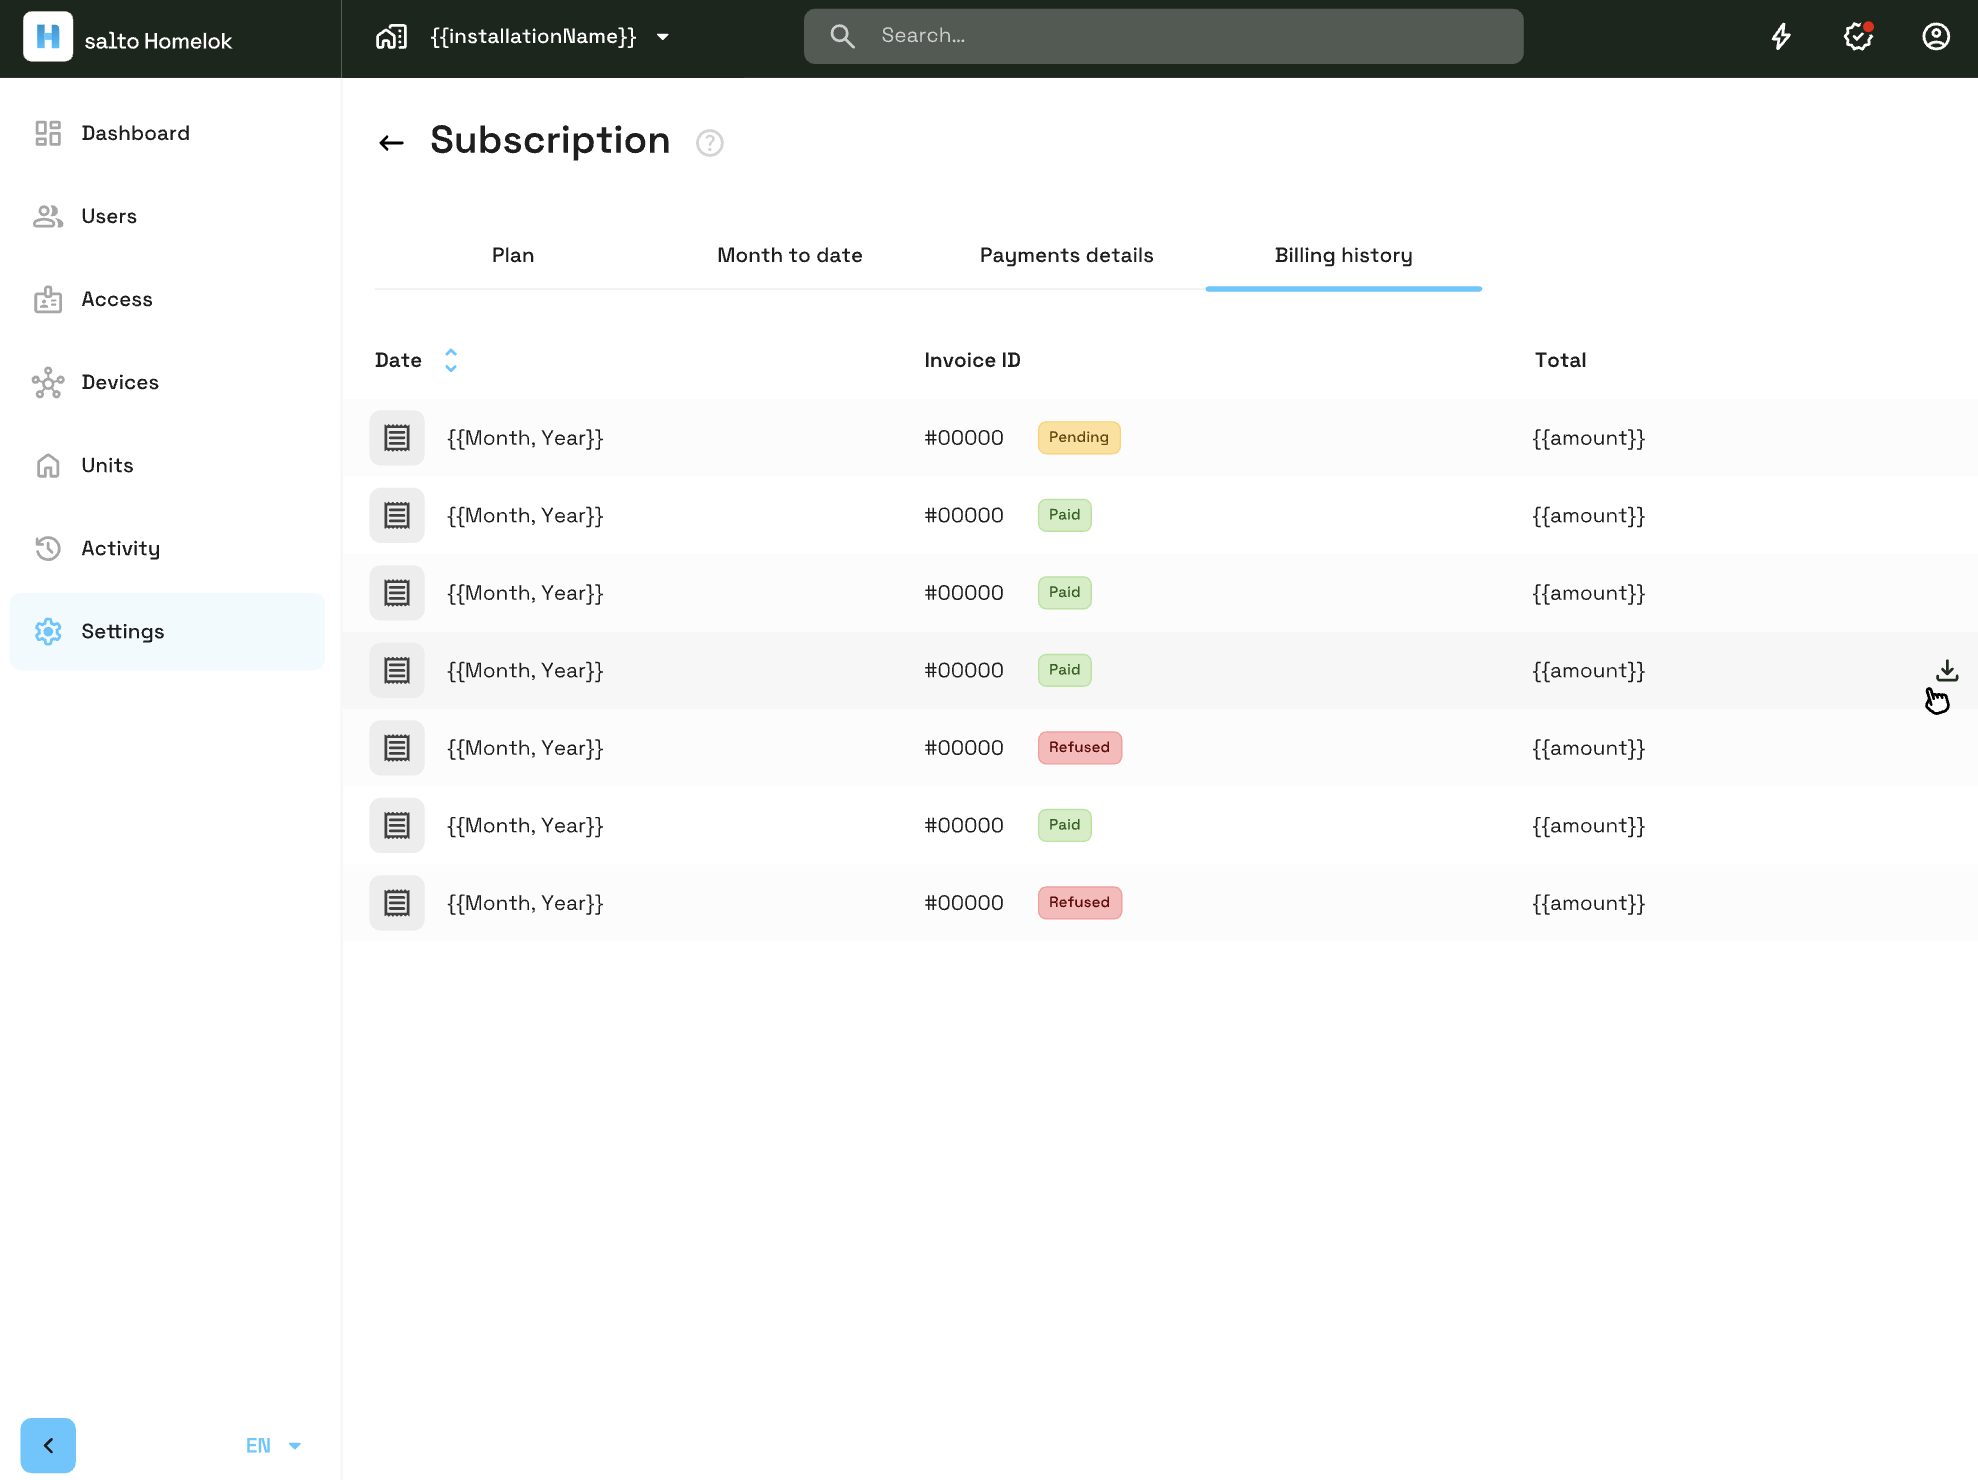Click the Pending status badge

click(1079, 438)
